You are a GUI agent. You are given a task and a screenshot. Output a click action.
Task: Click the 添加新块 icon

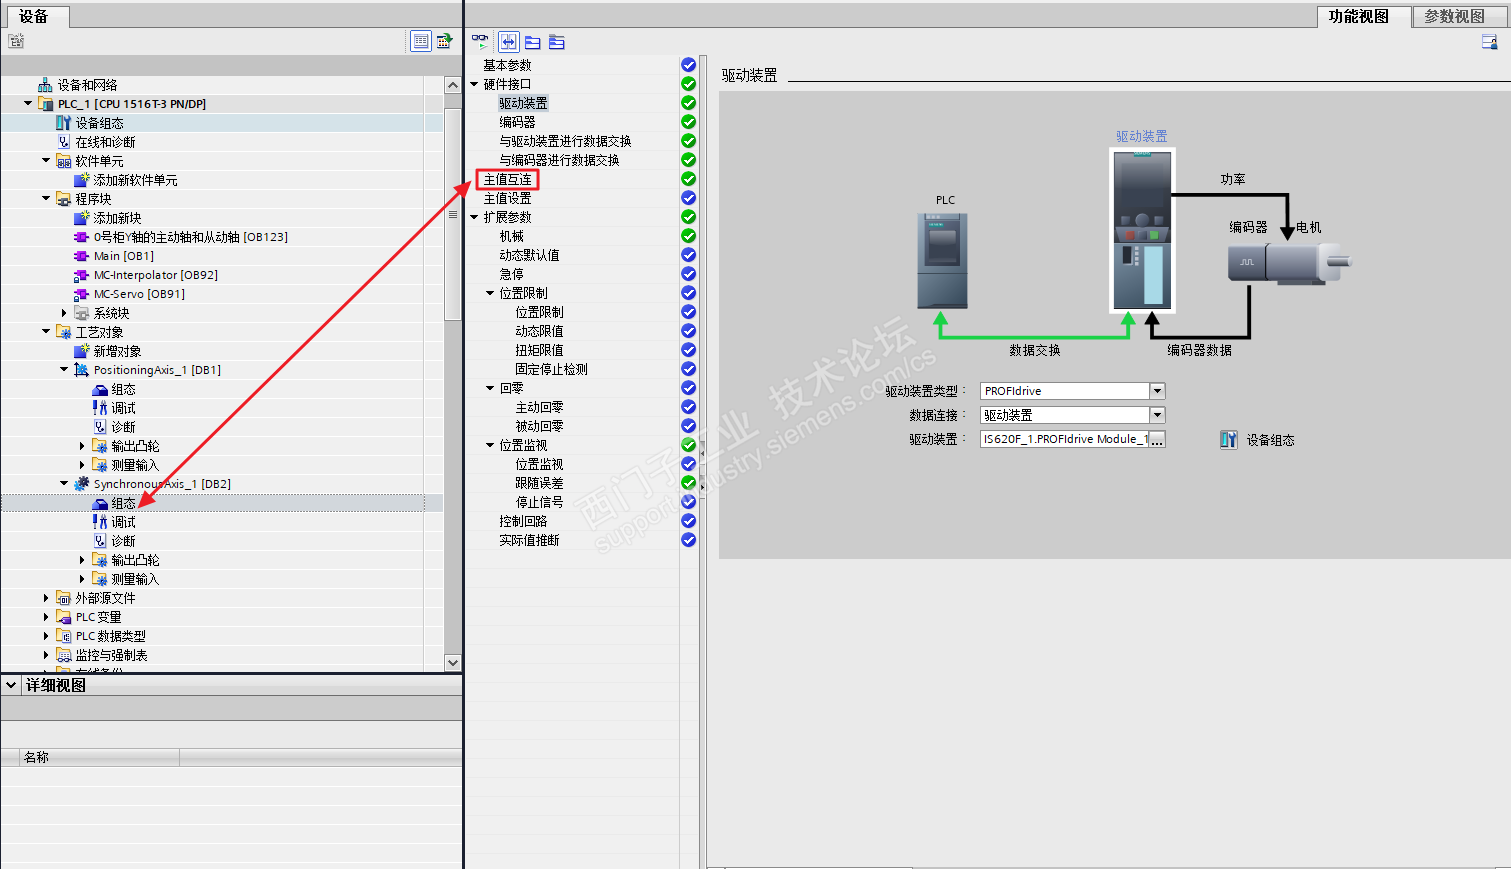[x=82, y=218]
